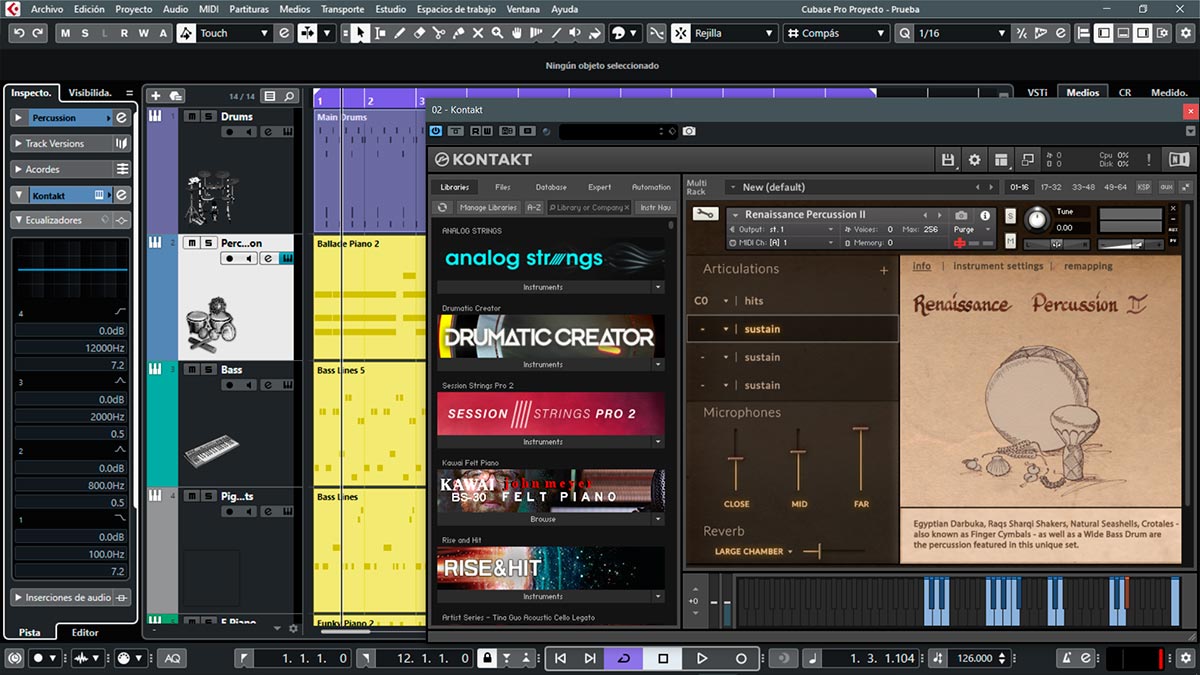Click the track search magnifier icon
1200x675 pixels.
(290, 96)
